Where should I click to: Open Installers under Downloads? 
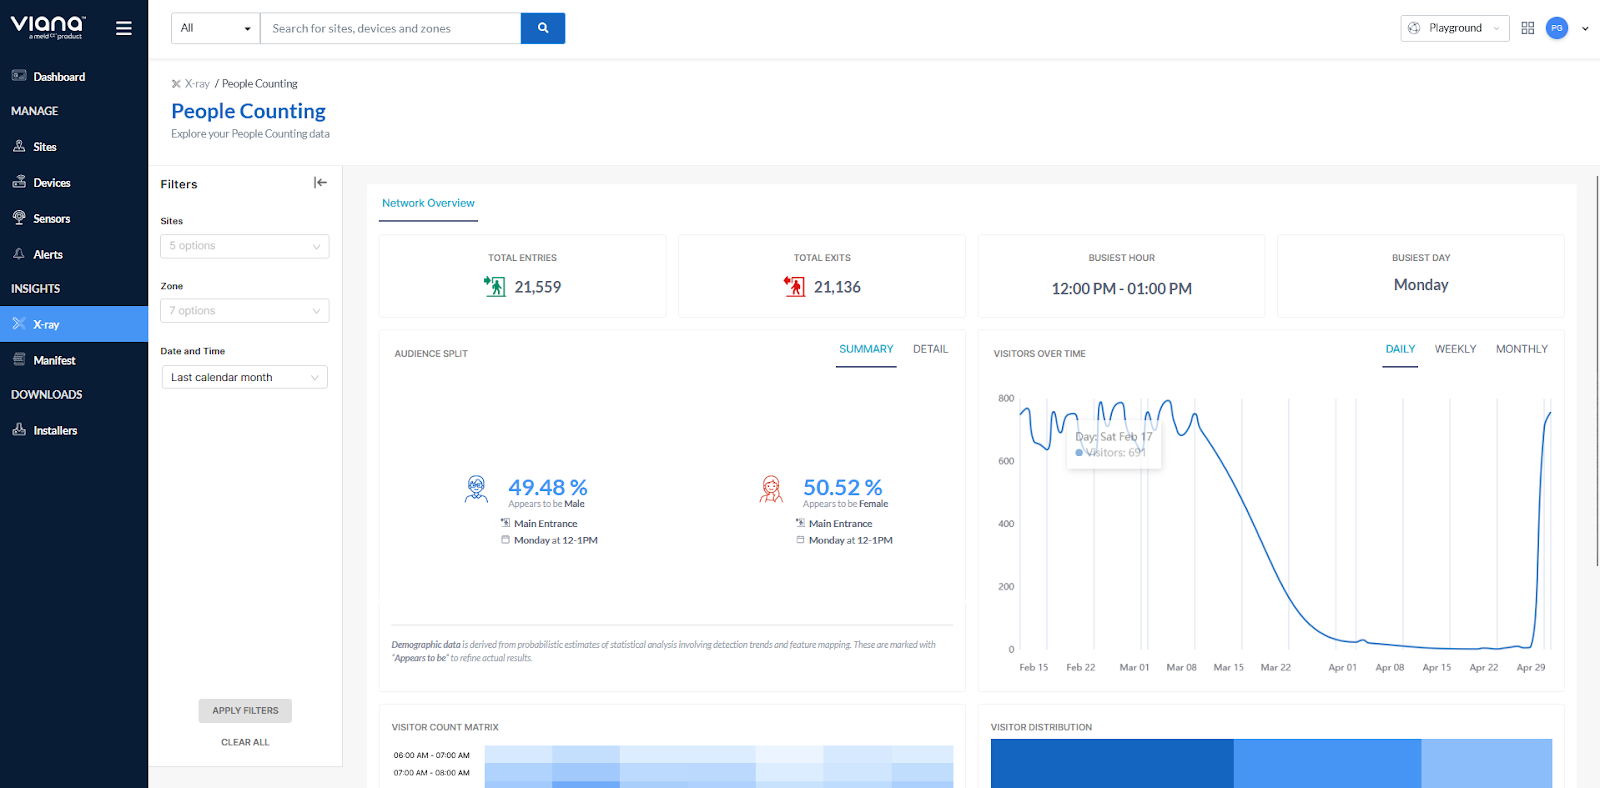pos(54,431)
